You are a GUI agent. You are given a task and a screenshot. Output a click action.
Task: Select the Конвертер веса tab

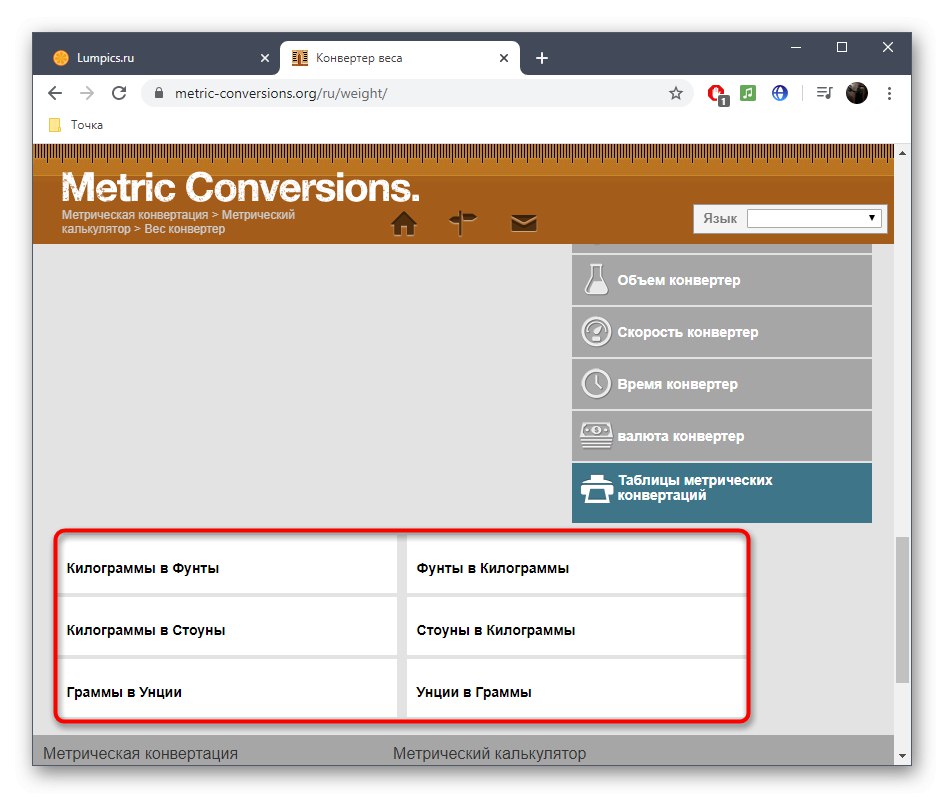(400, 58)
